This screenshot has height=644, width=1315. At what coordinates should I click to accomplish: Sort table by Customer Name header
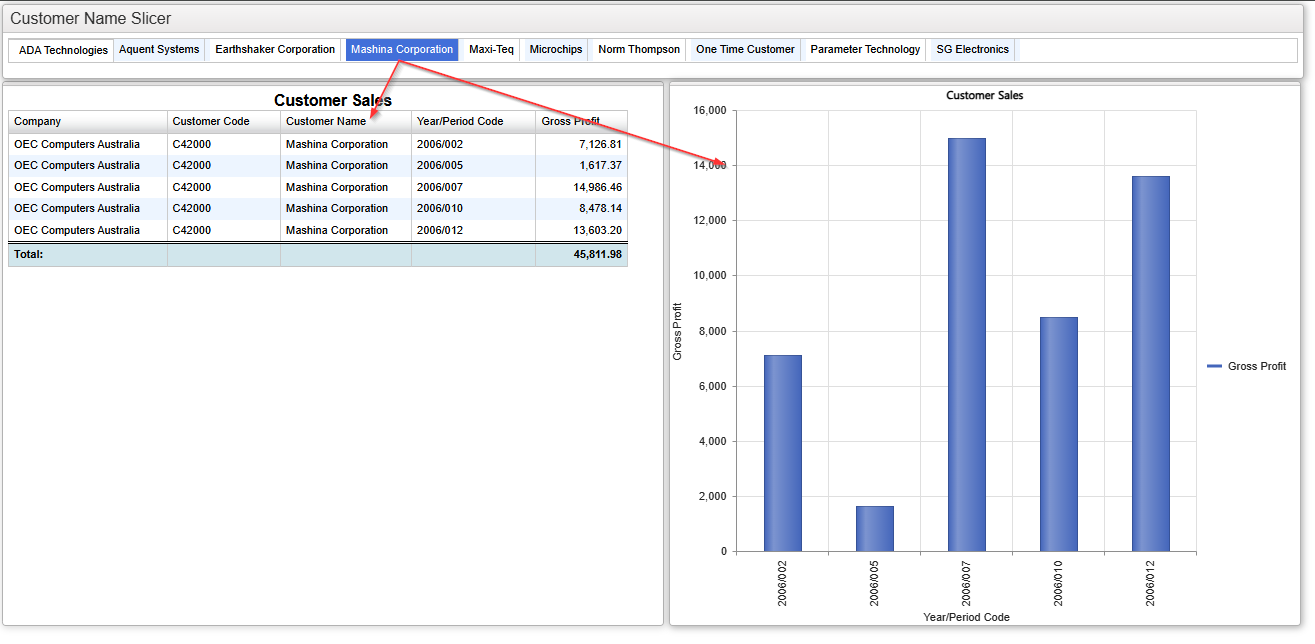pos(346,121)
